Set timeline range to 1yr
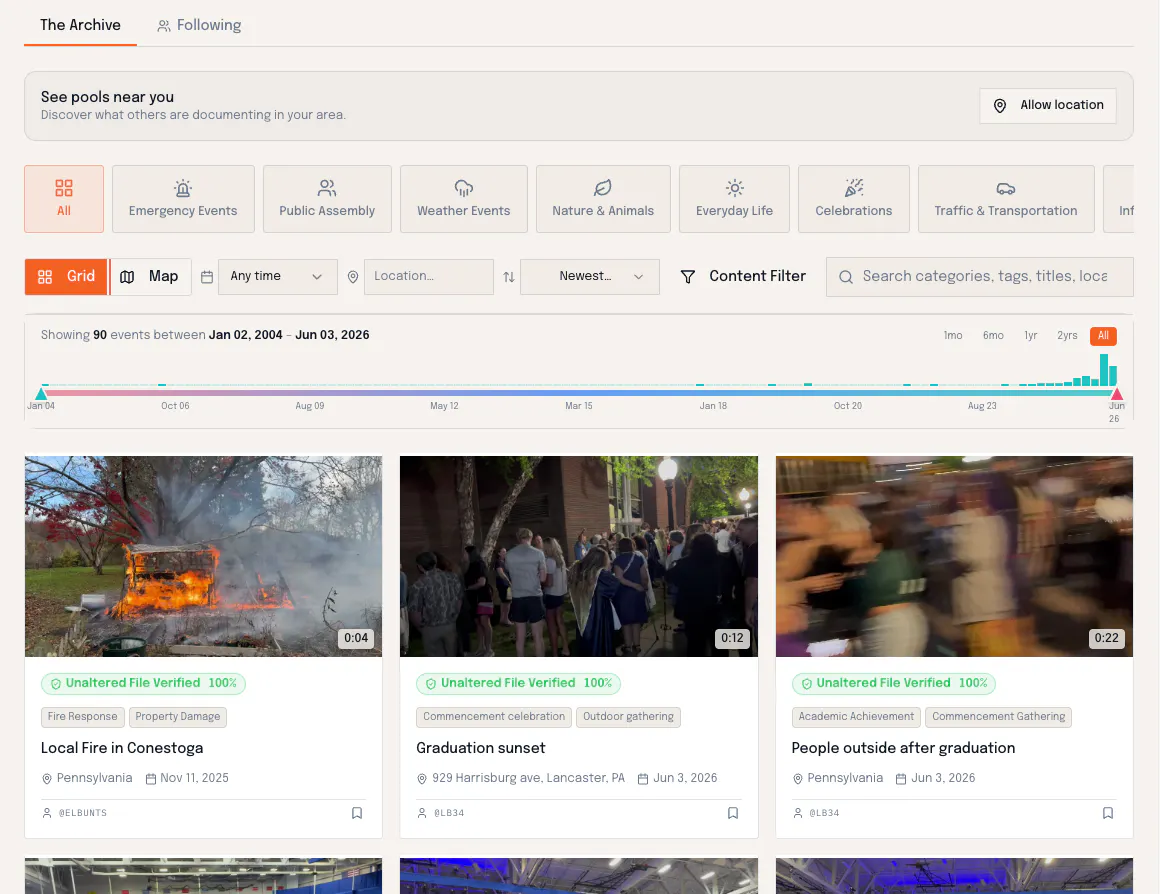This screenshot has height=894, width=1160. (x=1031, y=336)
